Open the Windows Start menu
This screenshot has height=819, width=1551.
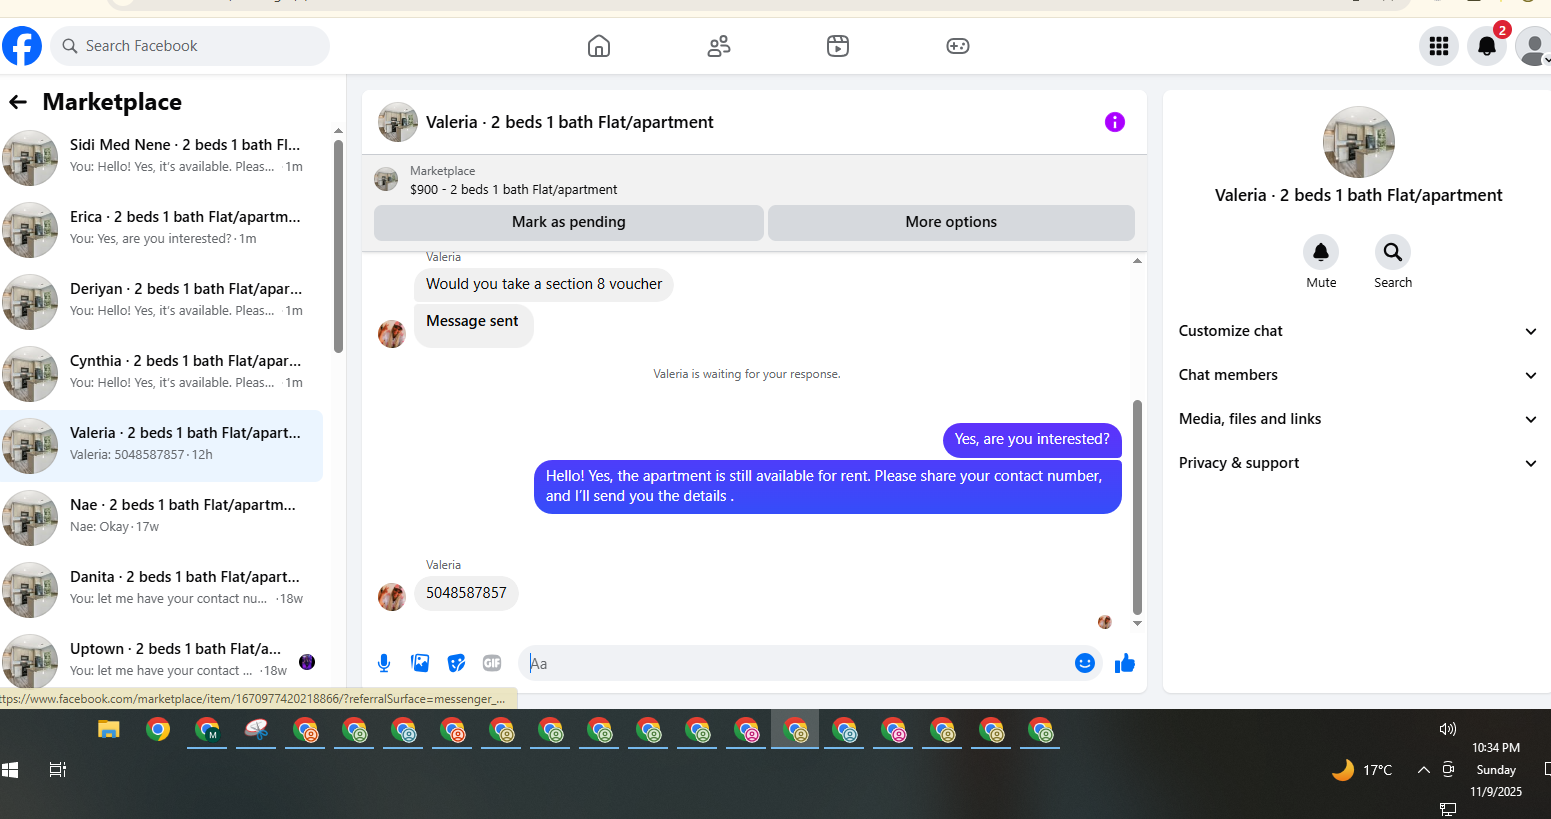tap(10, 770)
